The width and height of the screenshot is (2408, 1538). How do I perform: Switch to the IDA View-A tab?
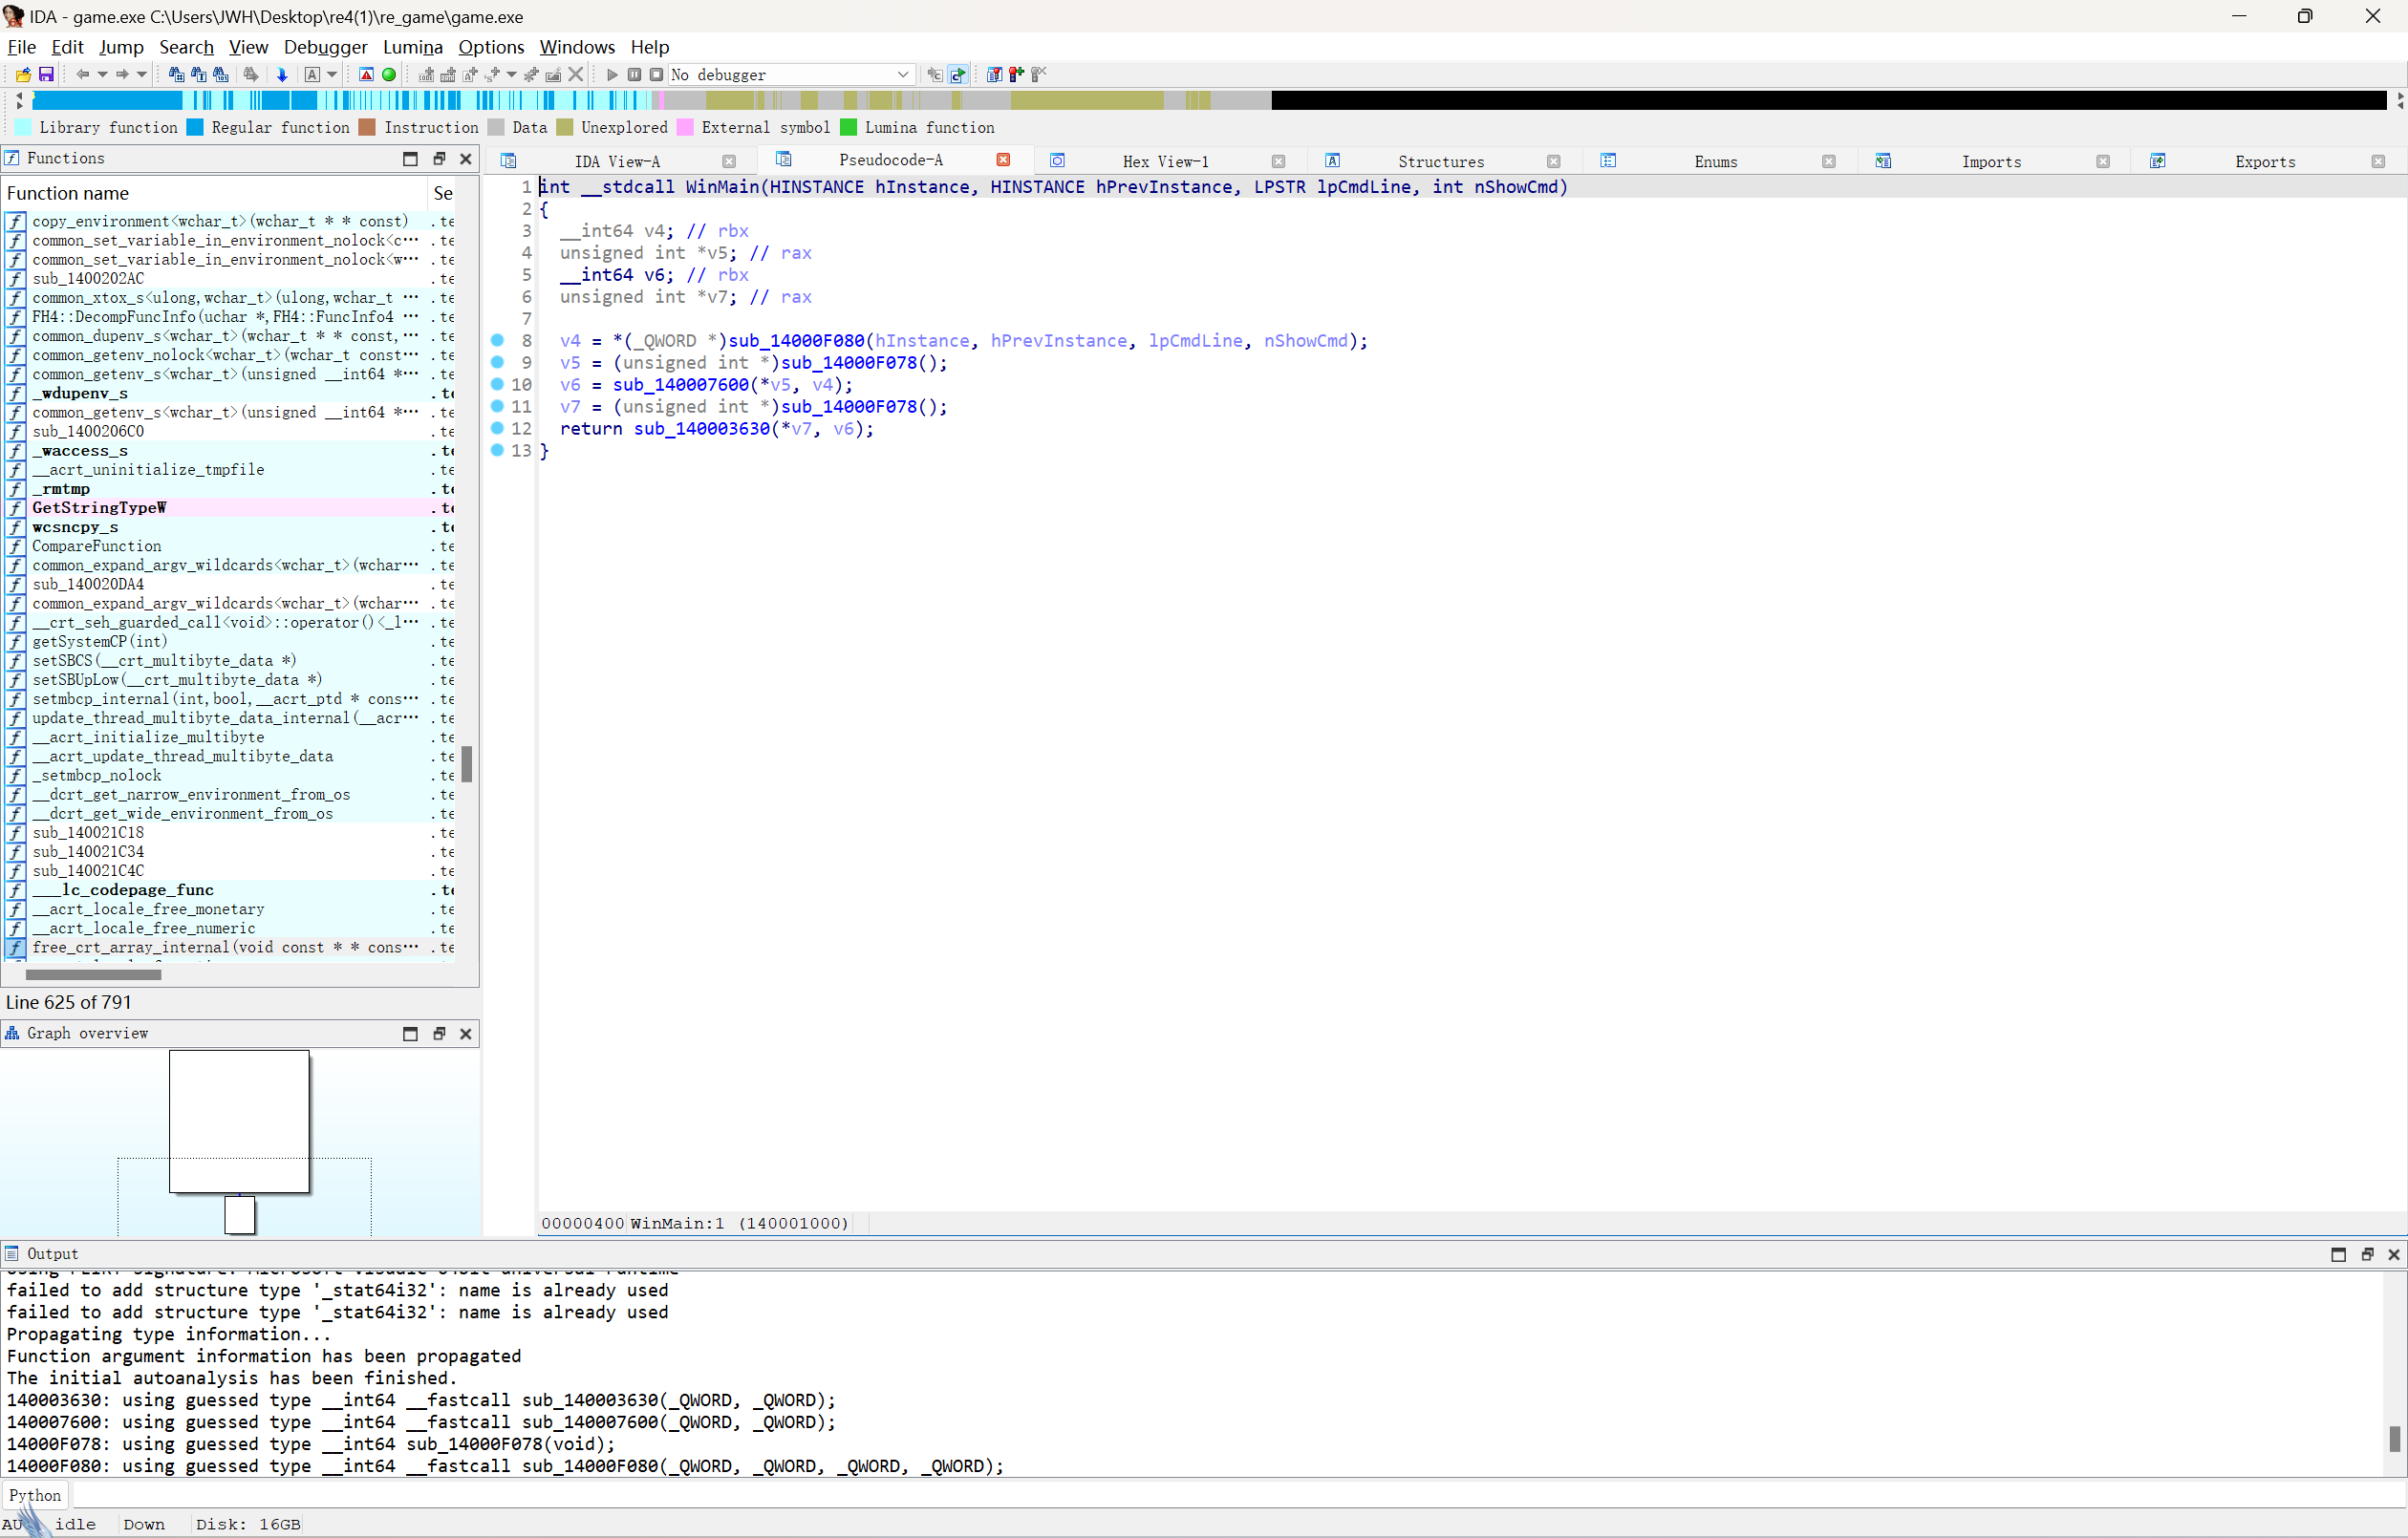point(617,161)
